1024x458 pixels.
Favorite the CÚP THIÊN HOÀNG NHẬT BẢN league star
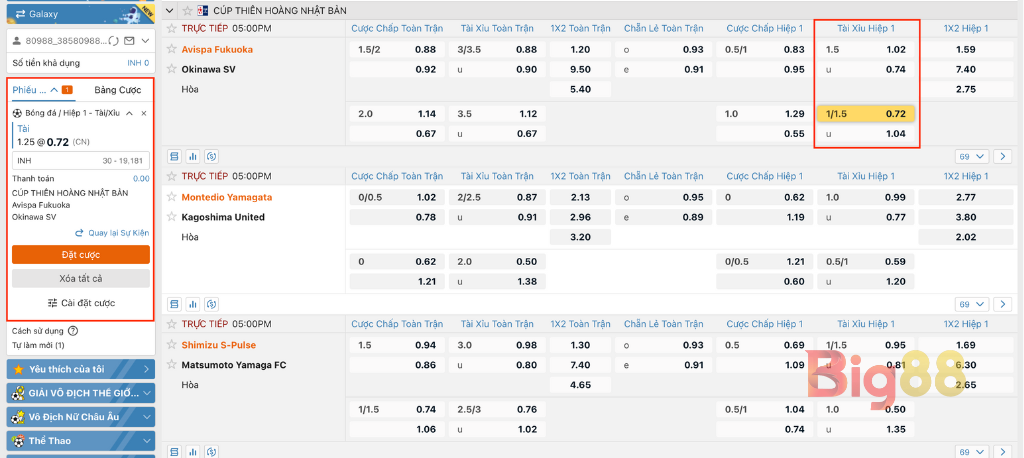[187, 10]
